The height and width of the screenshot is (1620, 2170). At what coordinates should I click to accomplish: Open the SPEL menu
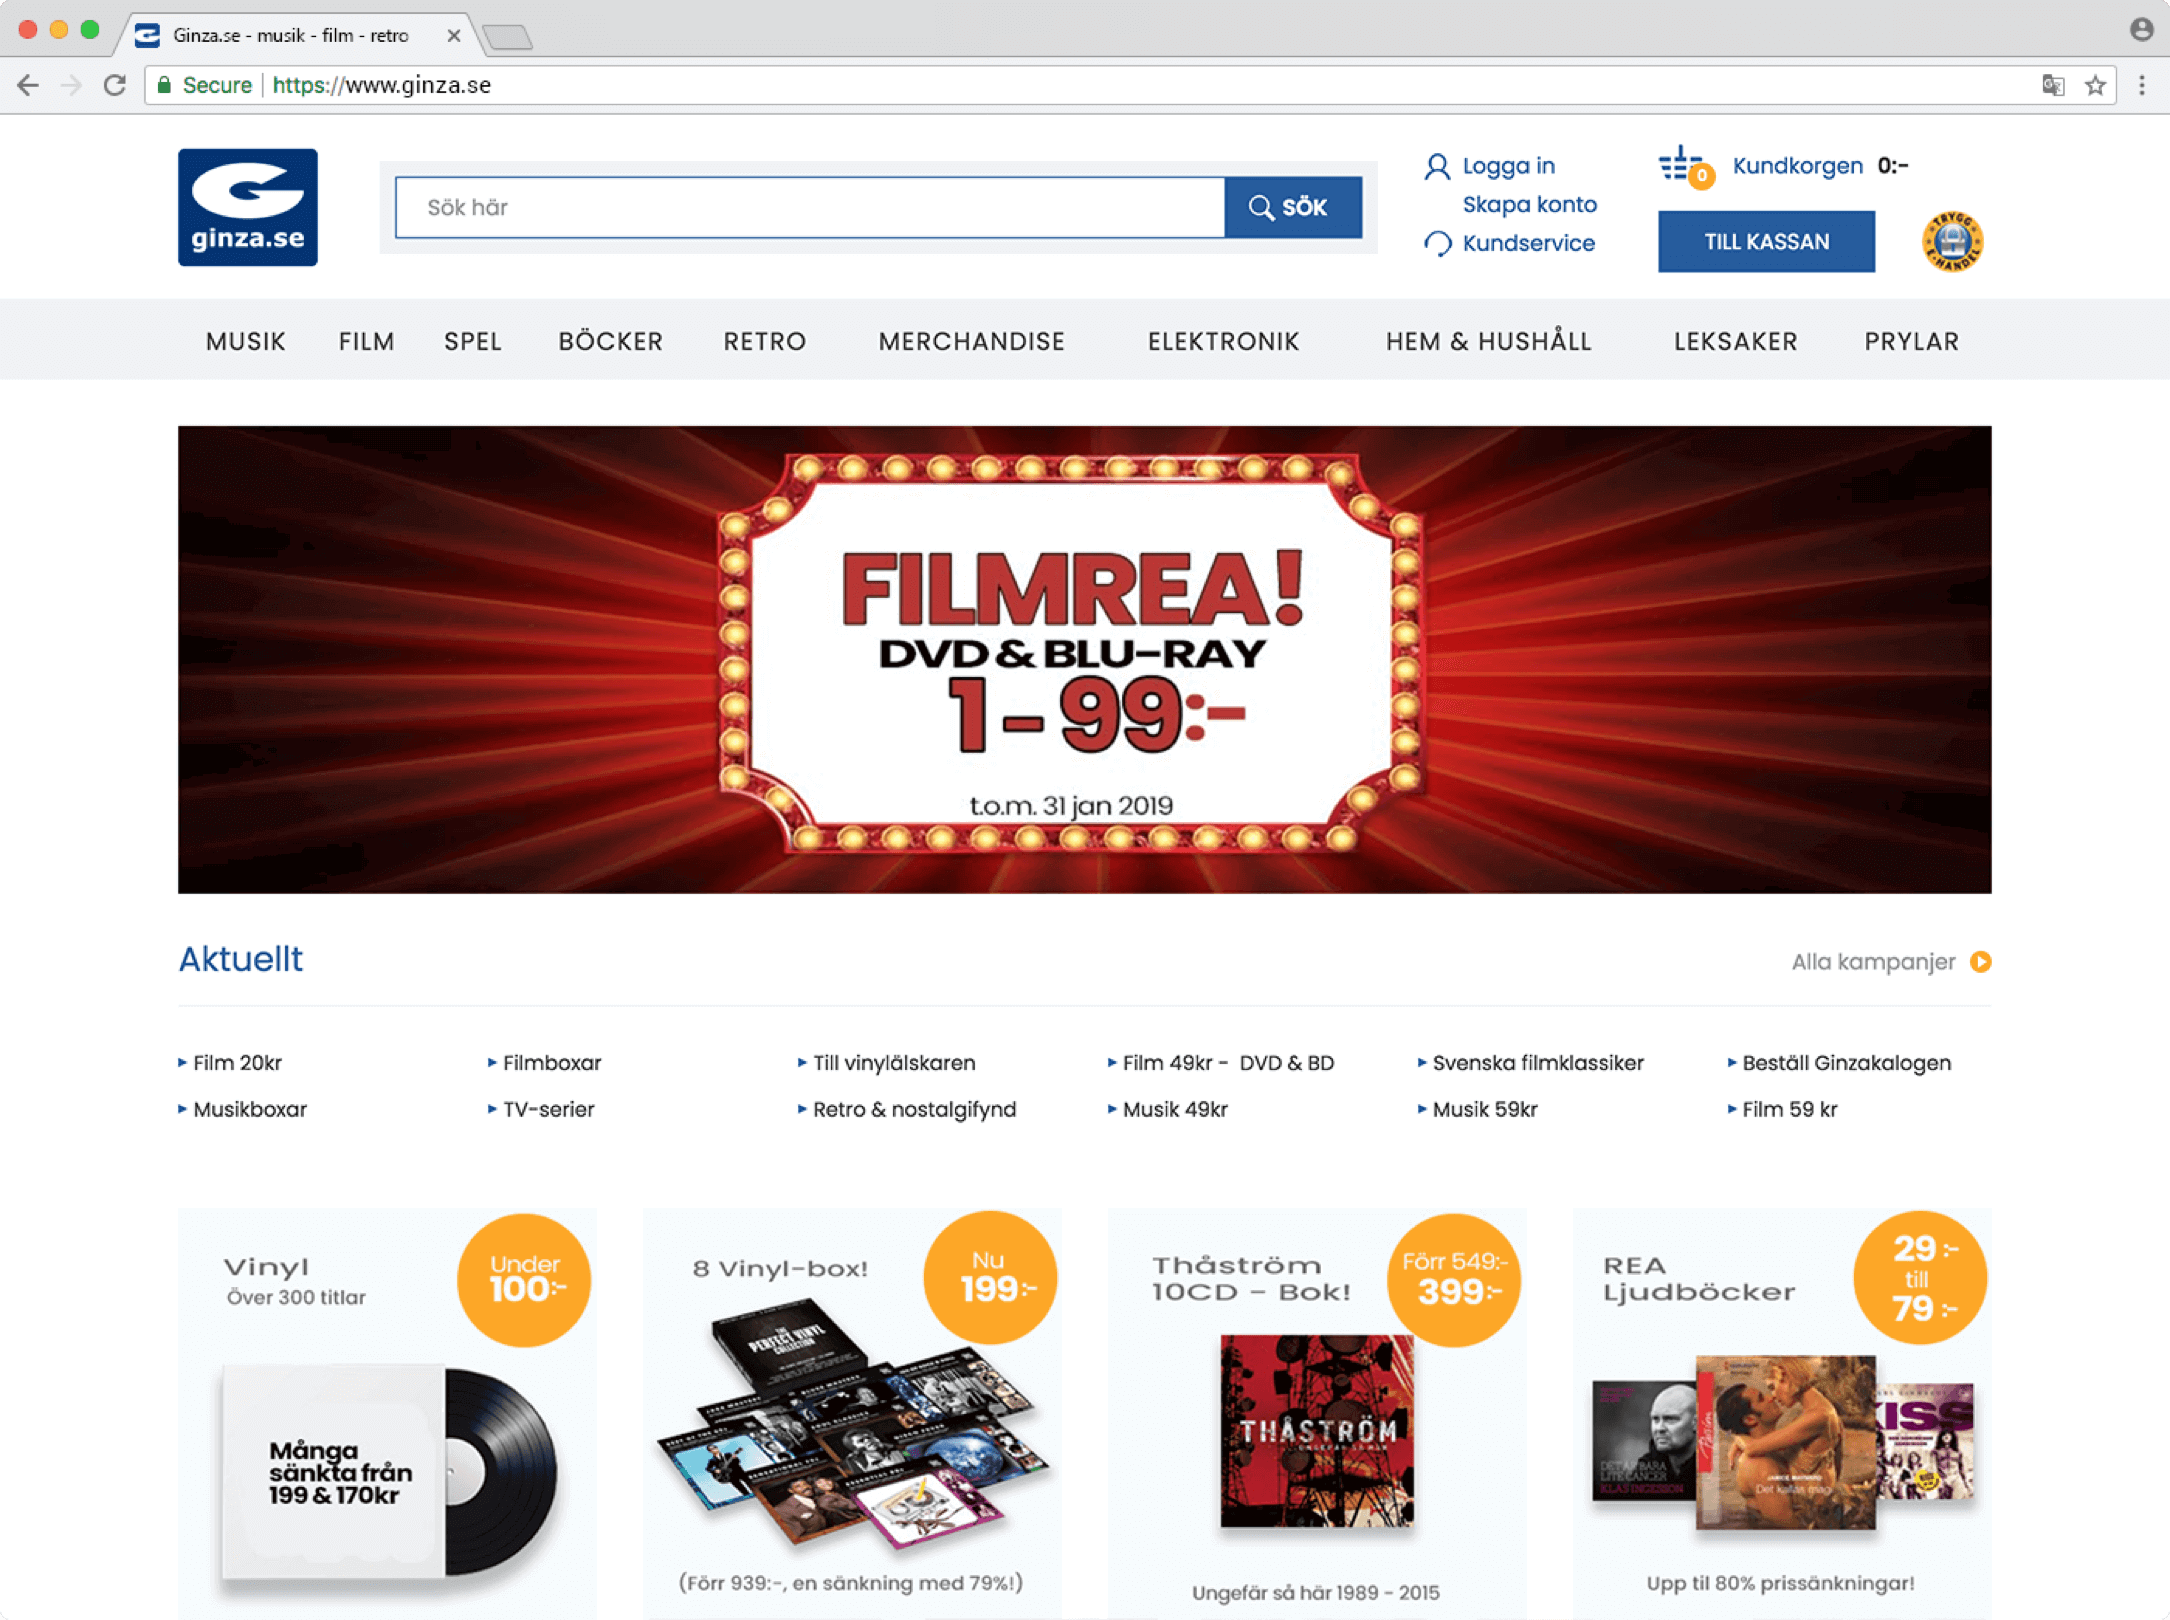pyautogui.click(x=473, y=341)
